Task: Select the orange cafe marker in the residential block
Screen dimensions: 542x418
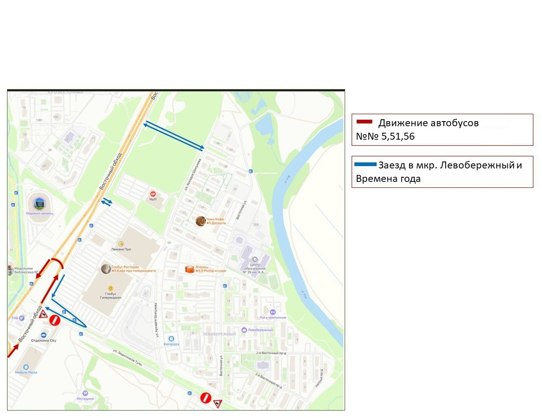Action: (x=189, y=269)
